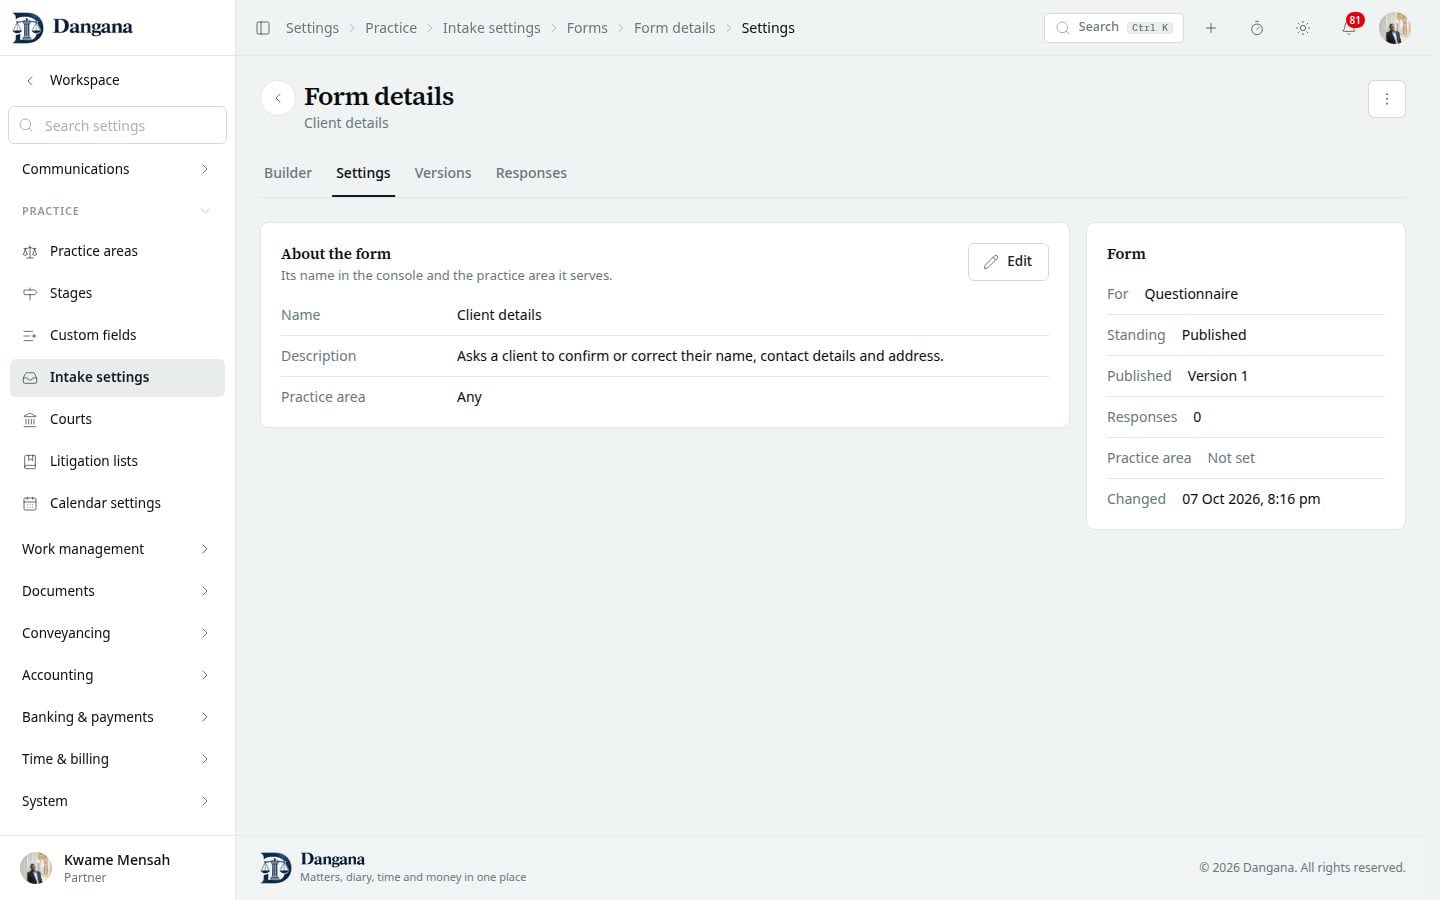The height and width of the screenshot is (900, 1440).
Task: Expand the System section
Action: (x=117, y=801)
